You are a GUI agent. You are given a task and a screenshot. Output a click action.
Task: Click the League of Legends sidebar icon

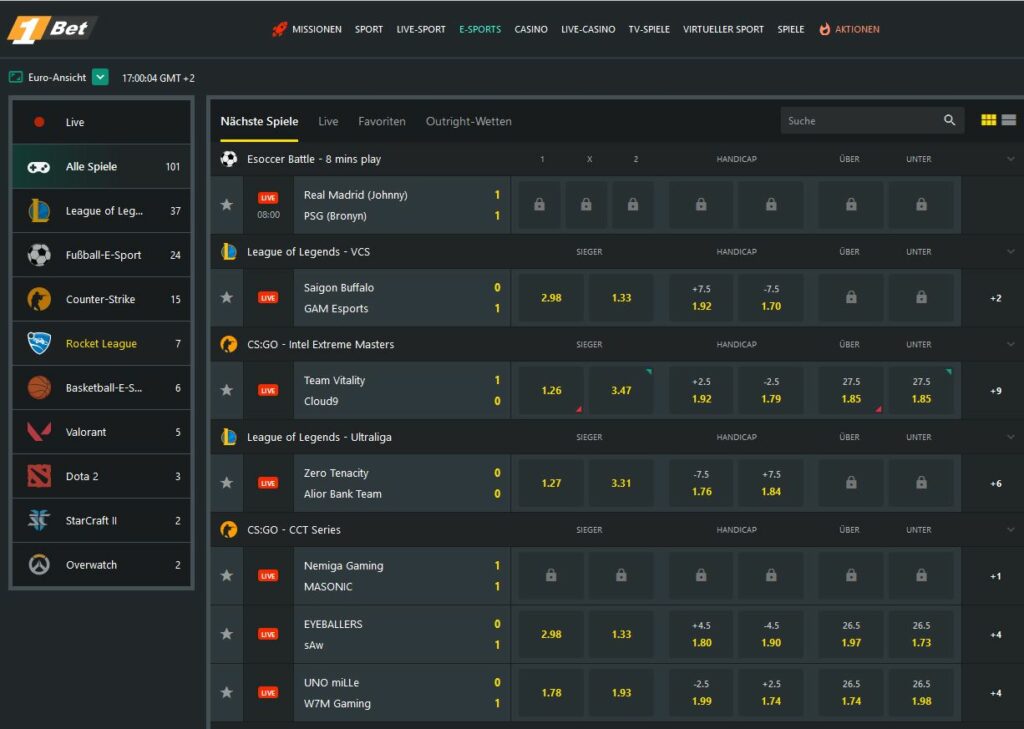pyautogui.click(x=39, y=211)
